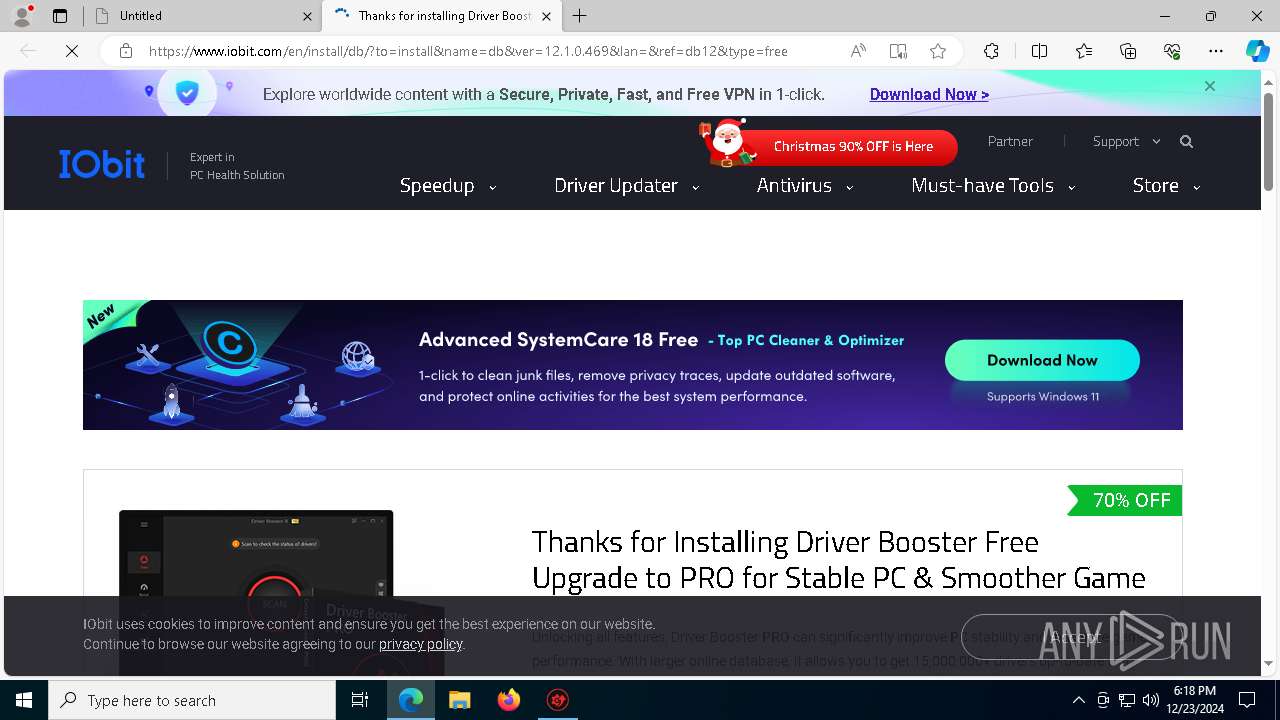This screenshot has height=720, width=1280.
Task: Select the Thanks for installing Driver Booster tab
Action: [440, 16]
